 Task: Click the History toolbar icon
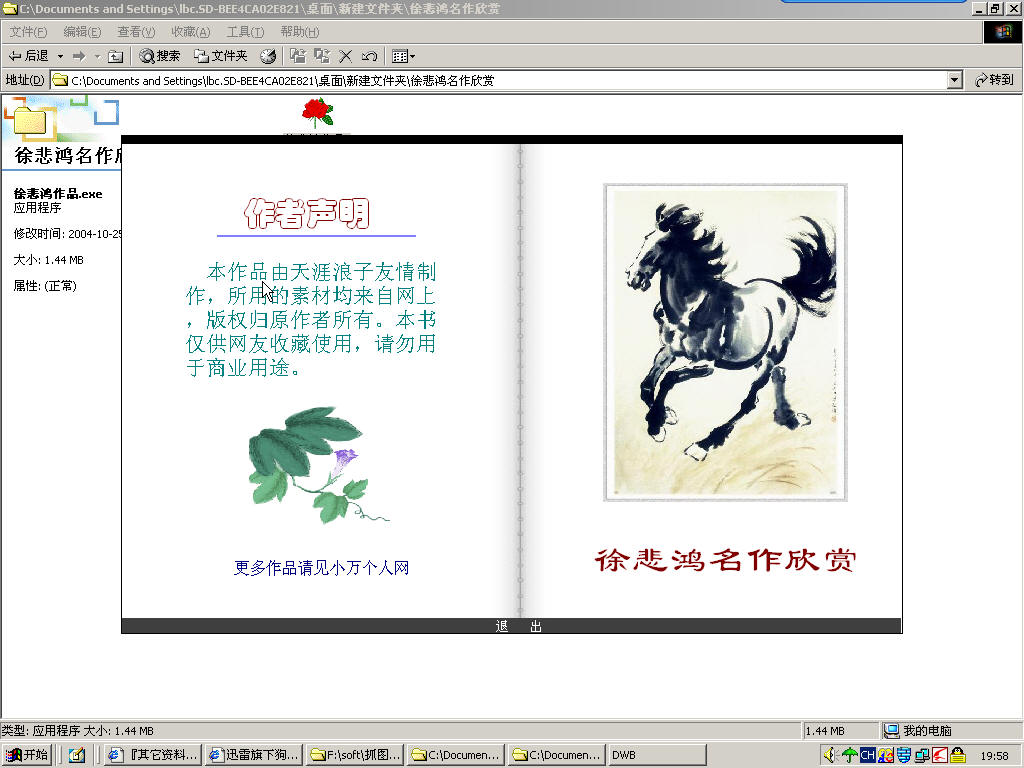point(268,56)
